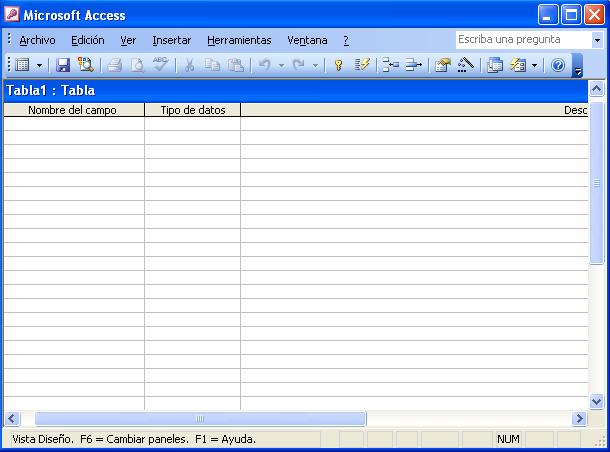Click the horizontal scrollbar right arrow
Viewport: 610px width, 452px height.
579,419
